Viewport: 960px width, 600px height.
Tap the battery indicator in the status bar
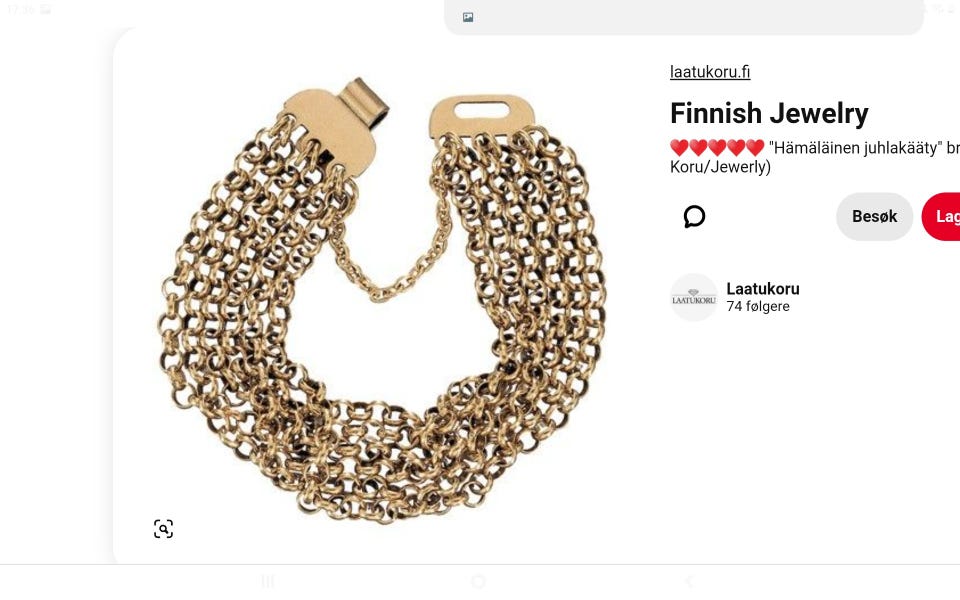pyautogui.click(x=953, y=9)
